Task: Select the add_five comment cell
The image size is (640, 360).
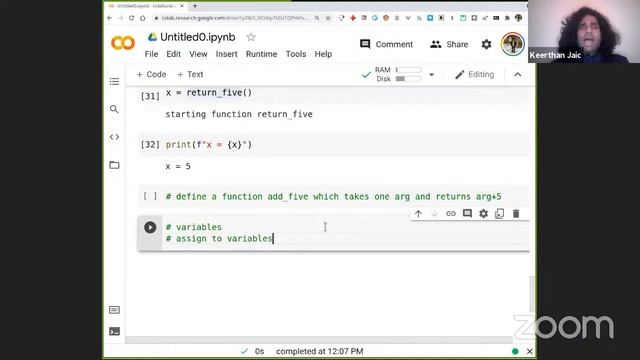Action: click(333, 197)
